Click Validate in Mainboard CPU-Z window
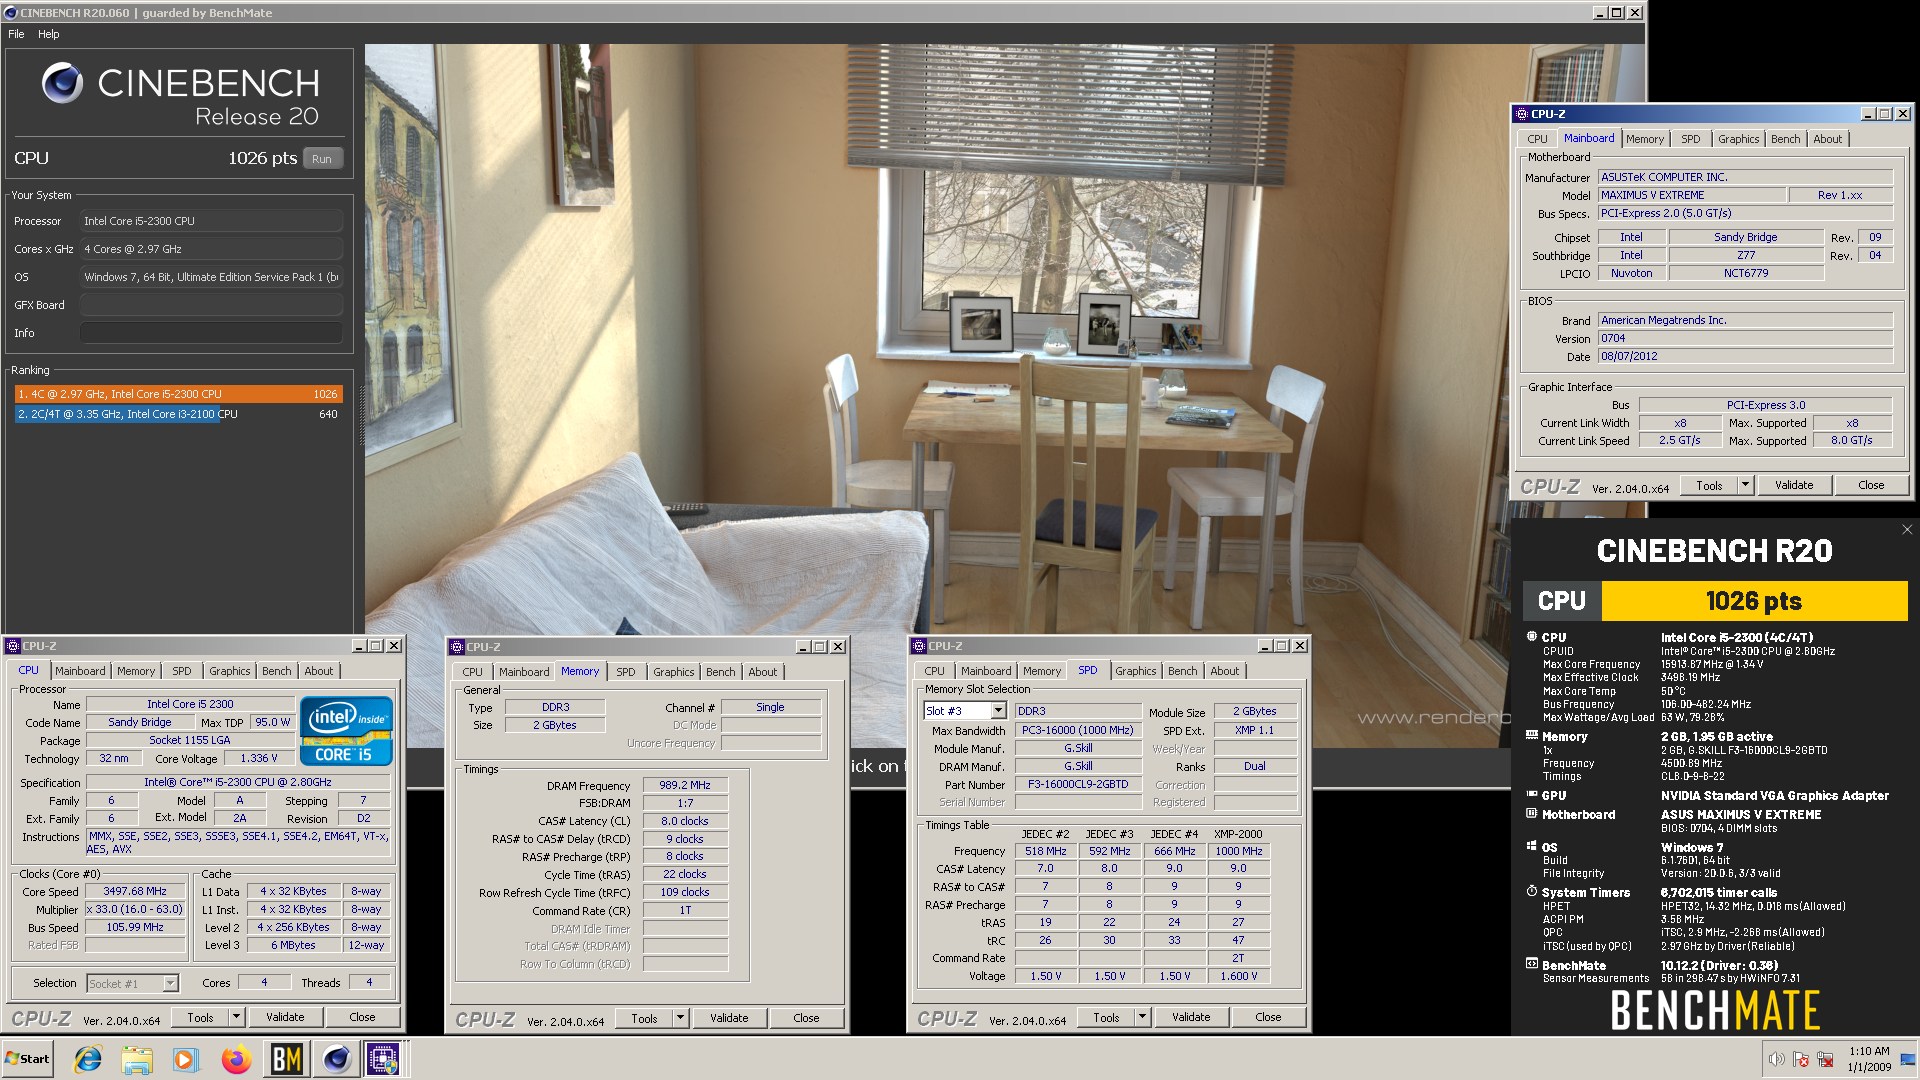1920x1080 pixels. pyautogui.click(x=1793, y=485)
